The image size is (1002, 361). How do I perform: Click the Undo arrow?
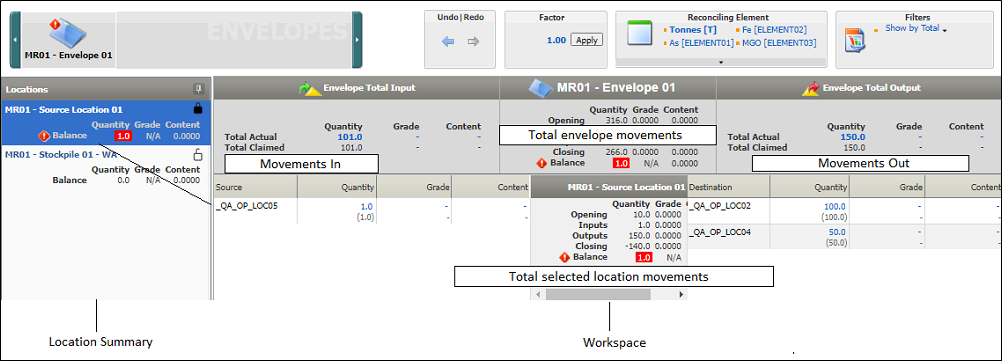(x=448, y=42)
